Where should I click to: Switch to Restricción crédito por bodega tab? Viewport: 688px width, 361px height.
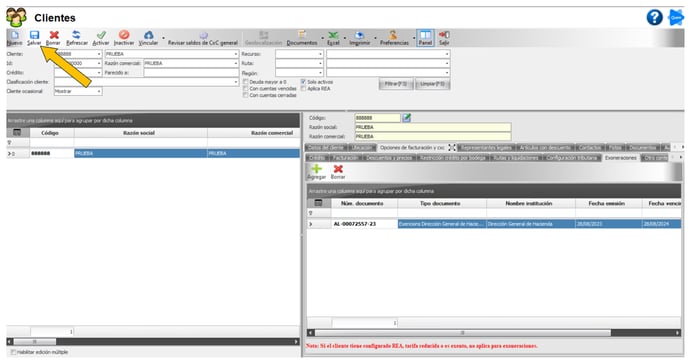tap(452, 157)
